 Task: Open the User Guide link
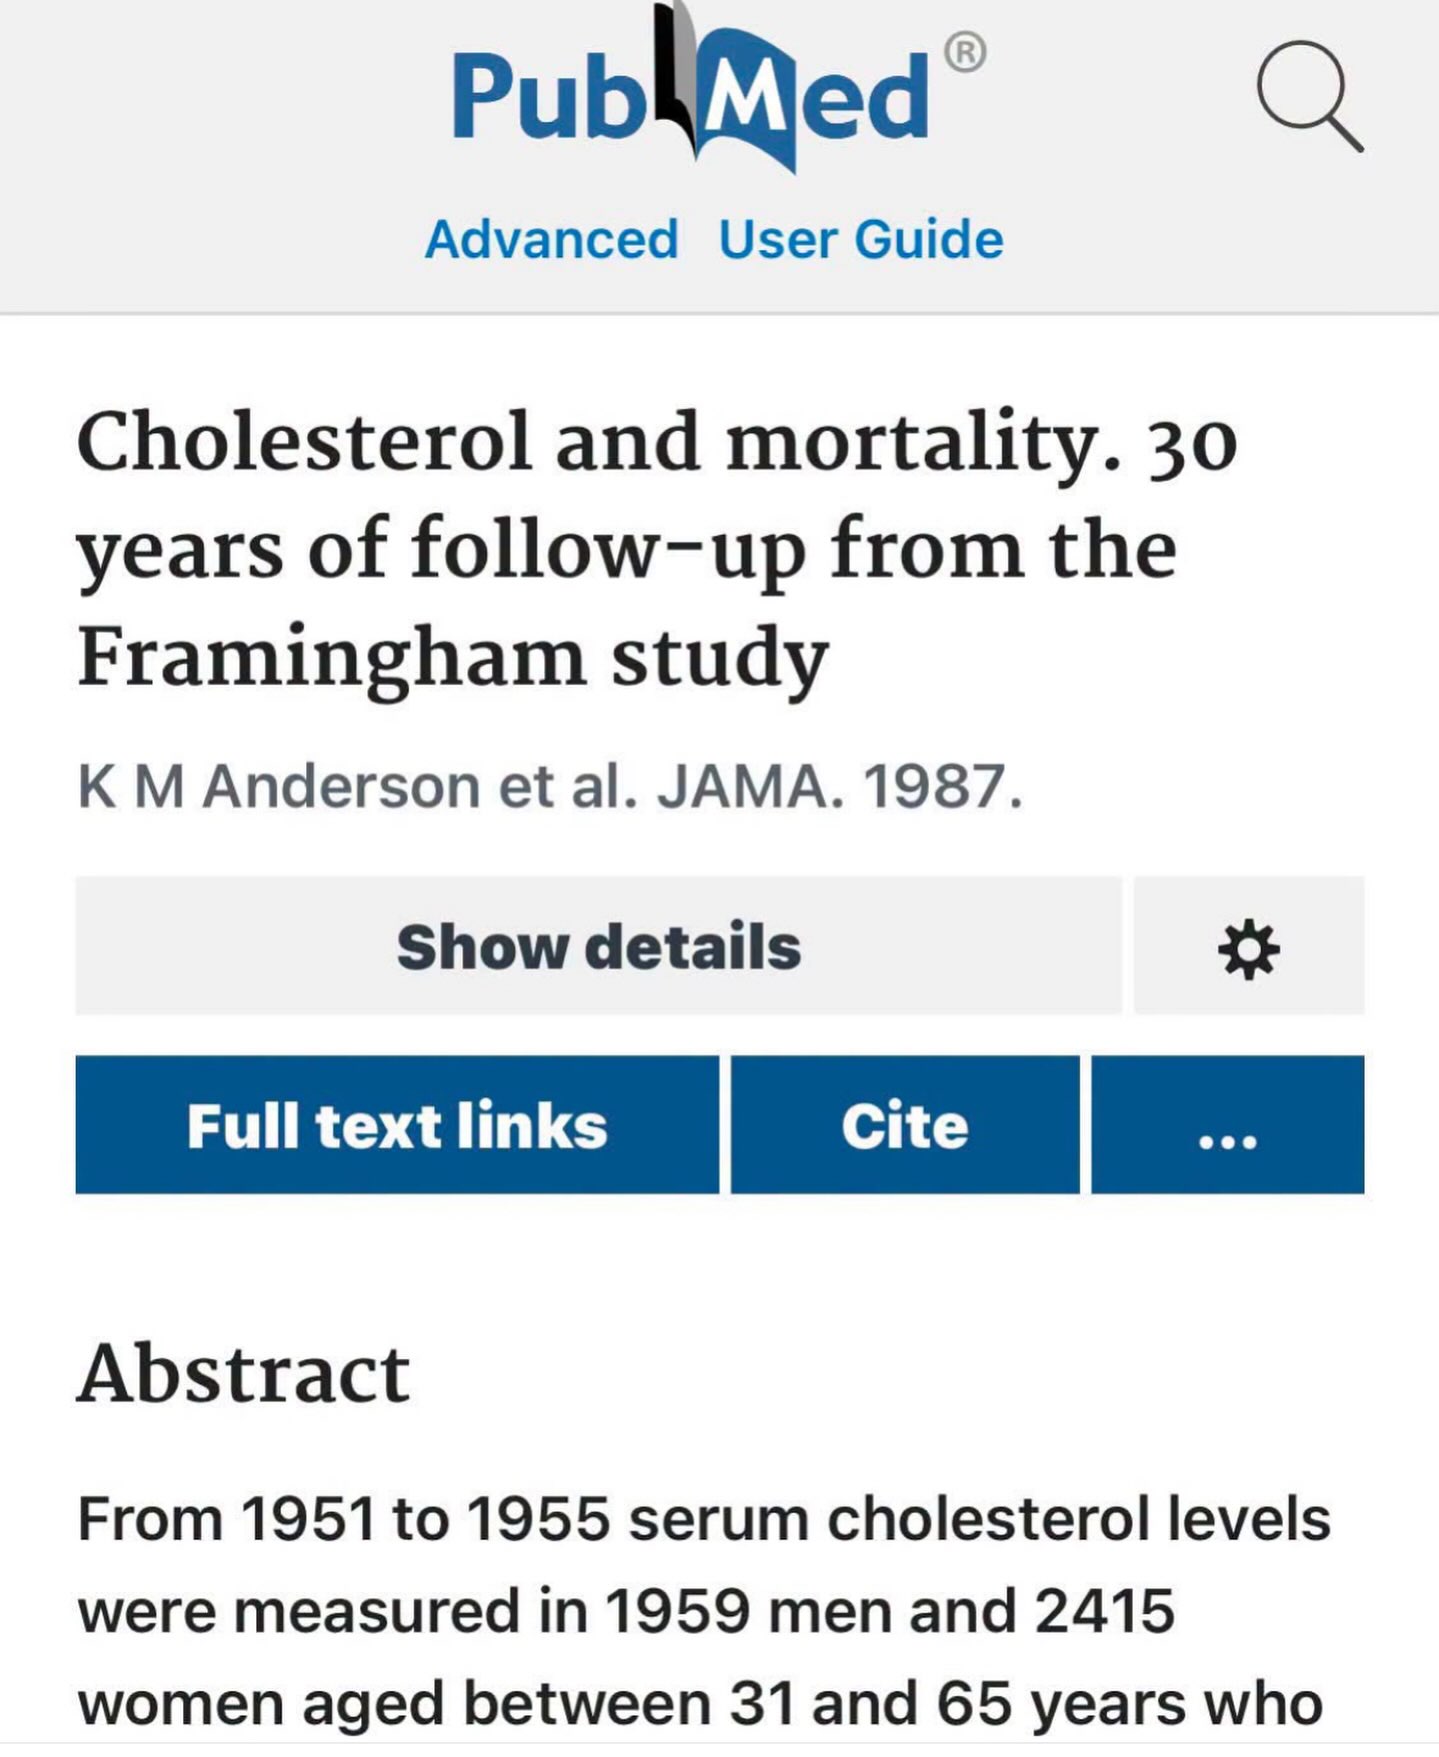[x=861, y=240]
